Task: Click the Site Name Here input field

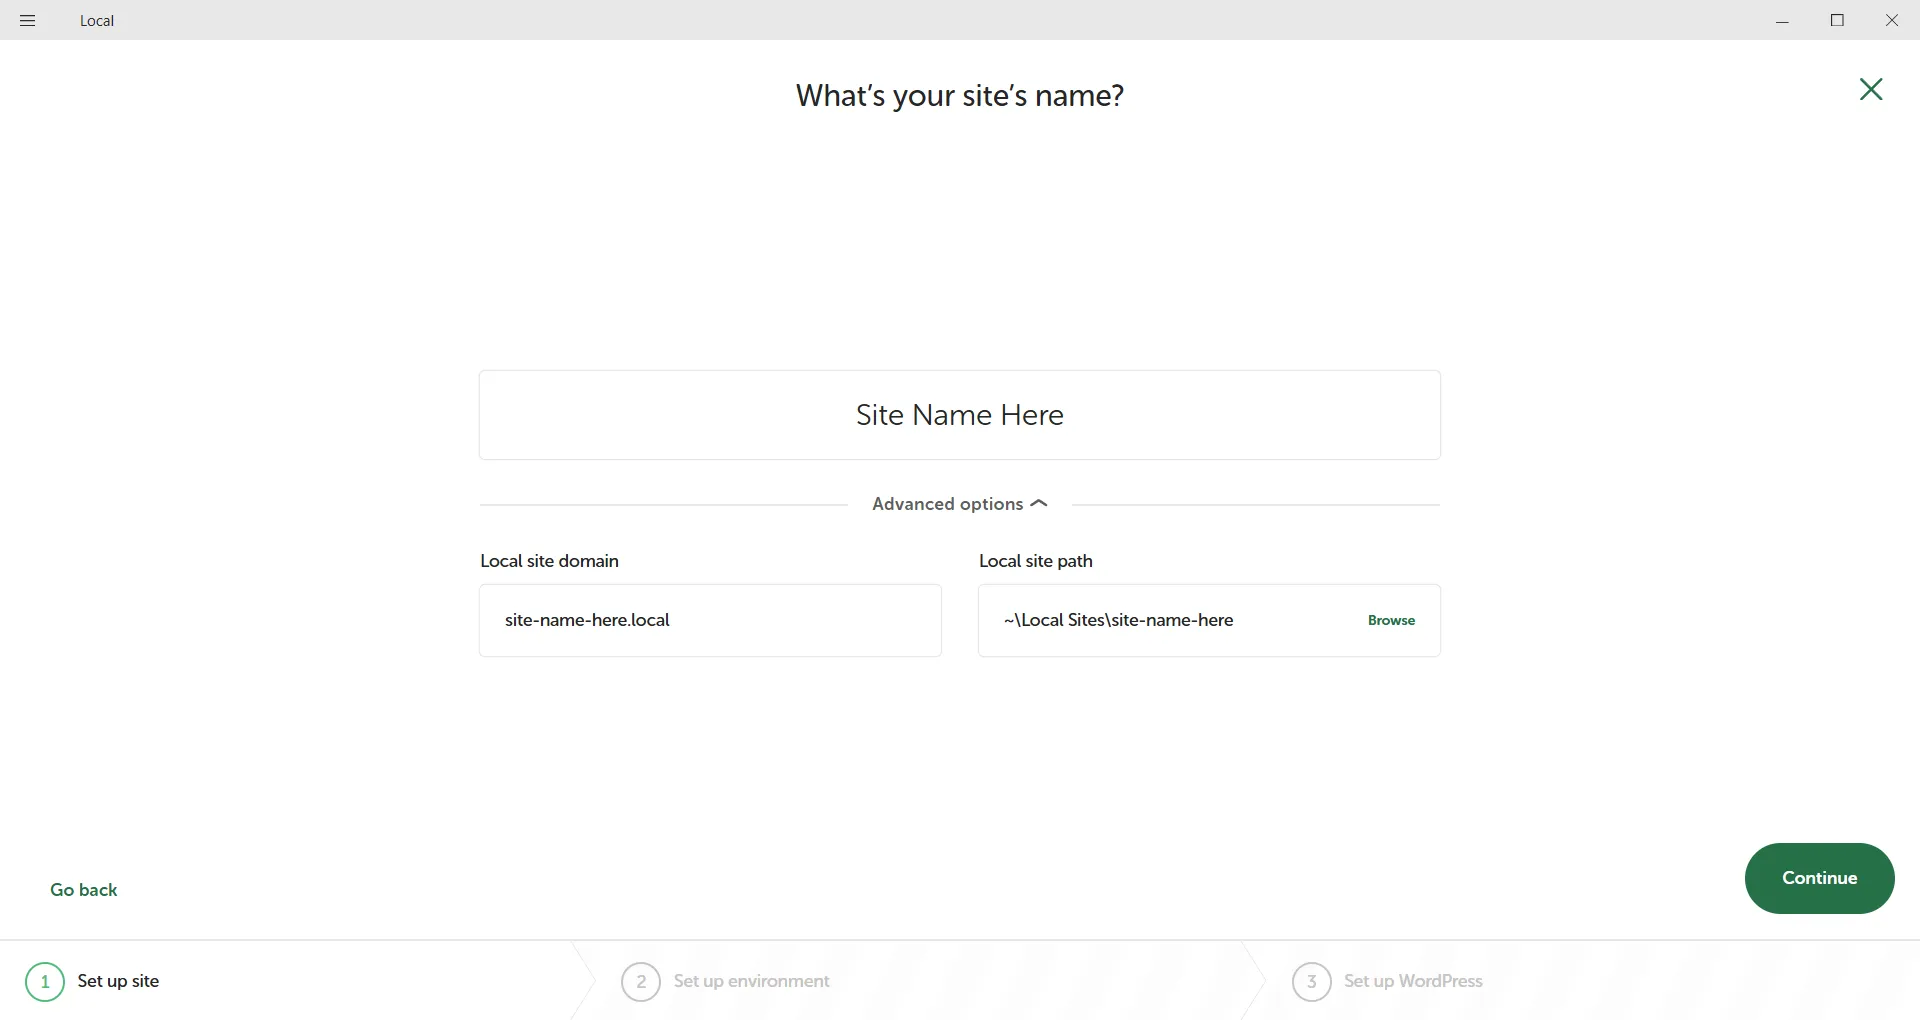Action: pyautogui.click(x=960, y=415)
